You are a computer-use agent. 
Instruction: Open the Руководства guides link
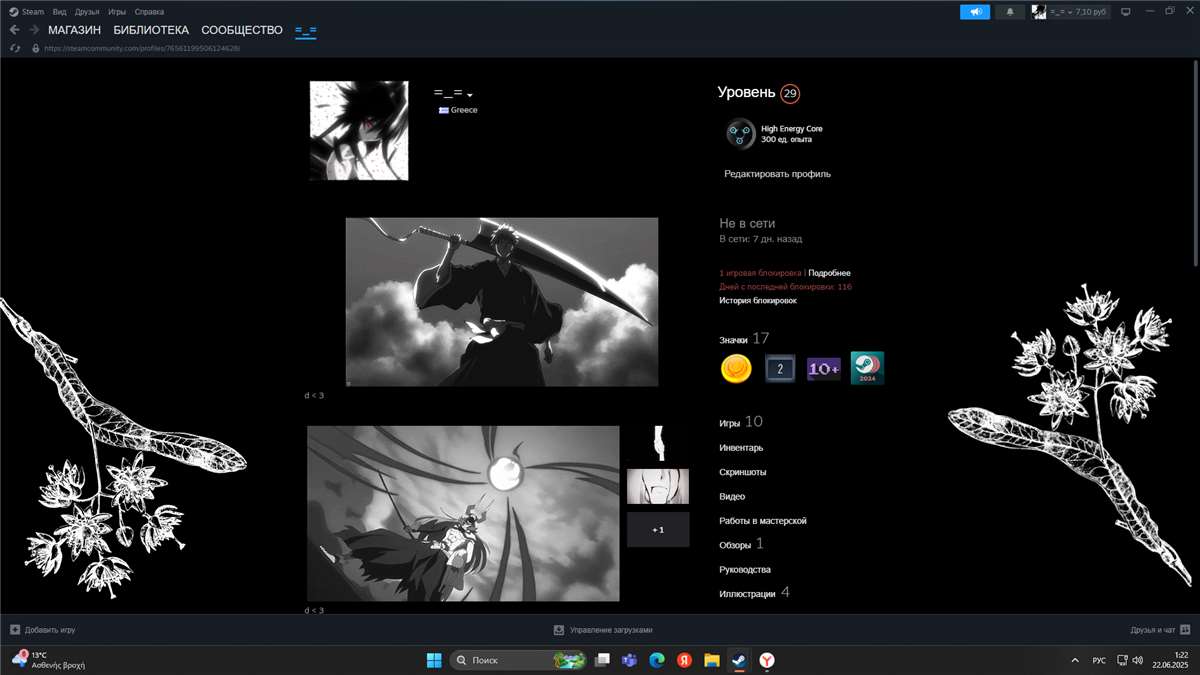pyautogui.click(x=745, y=569)
